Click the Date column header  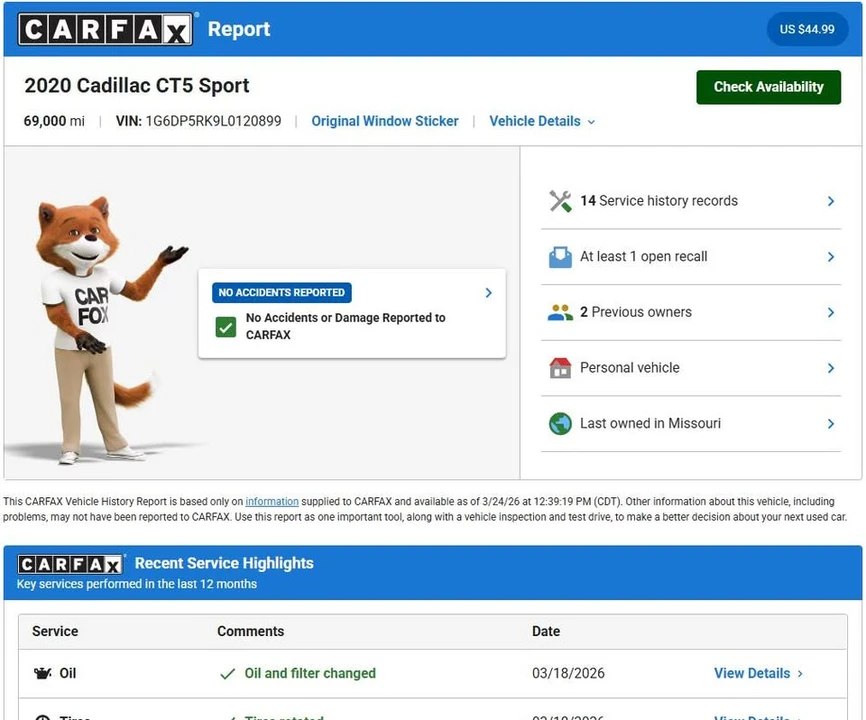[546, 631]
